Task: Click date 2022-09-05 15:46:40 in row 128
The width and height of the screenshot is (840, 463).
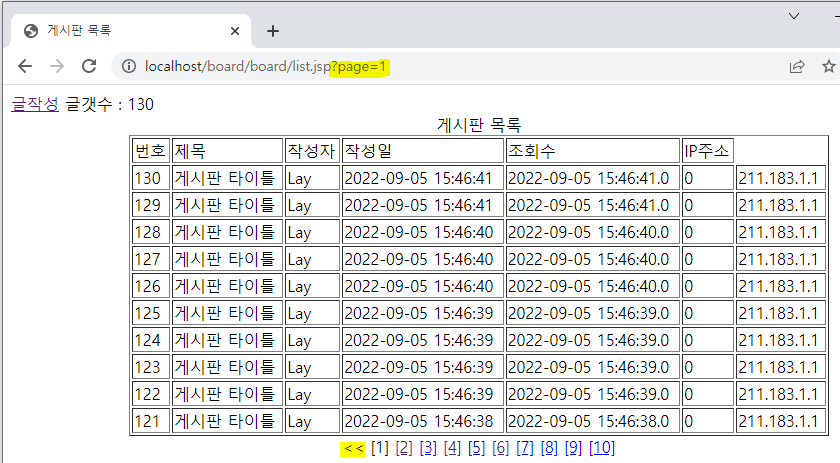Action: tap(423, 232)
